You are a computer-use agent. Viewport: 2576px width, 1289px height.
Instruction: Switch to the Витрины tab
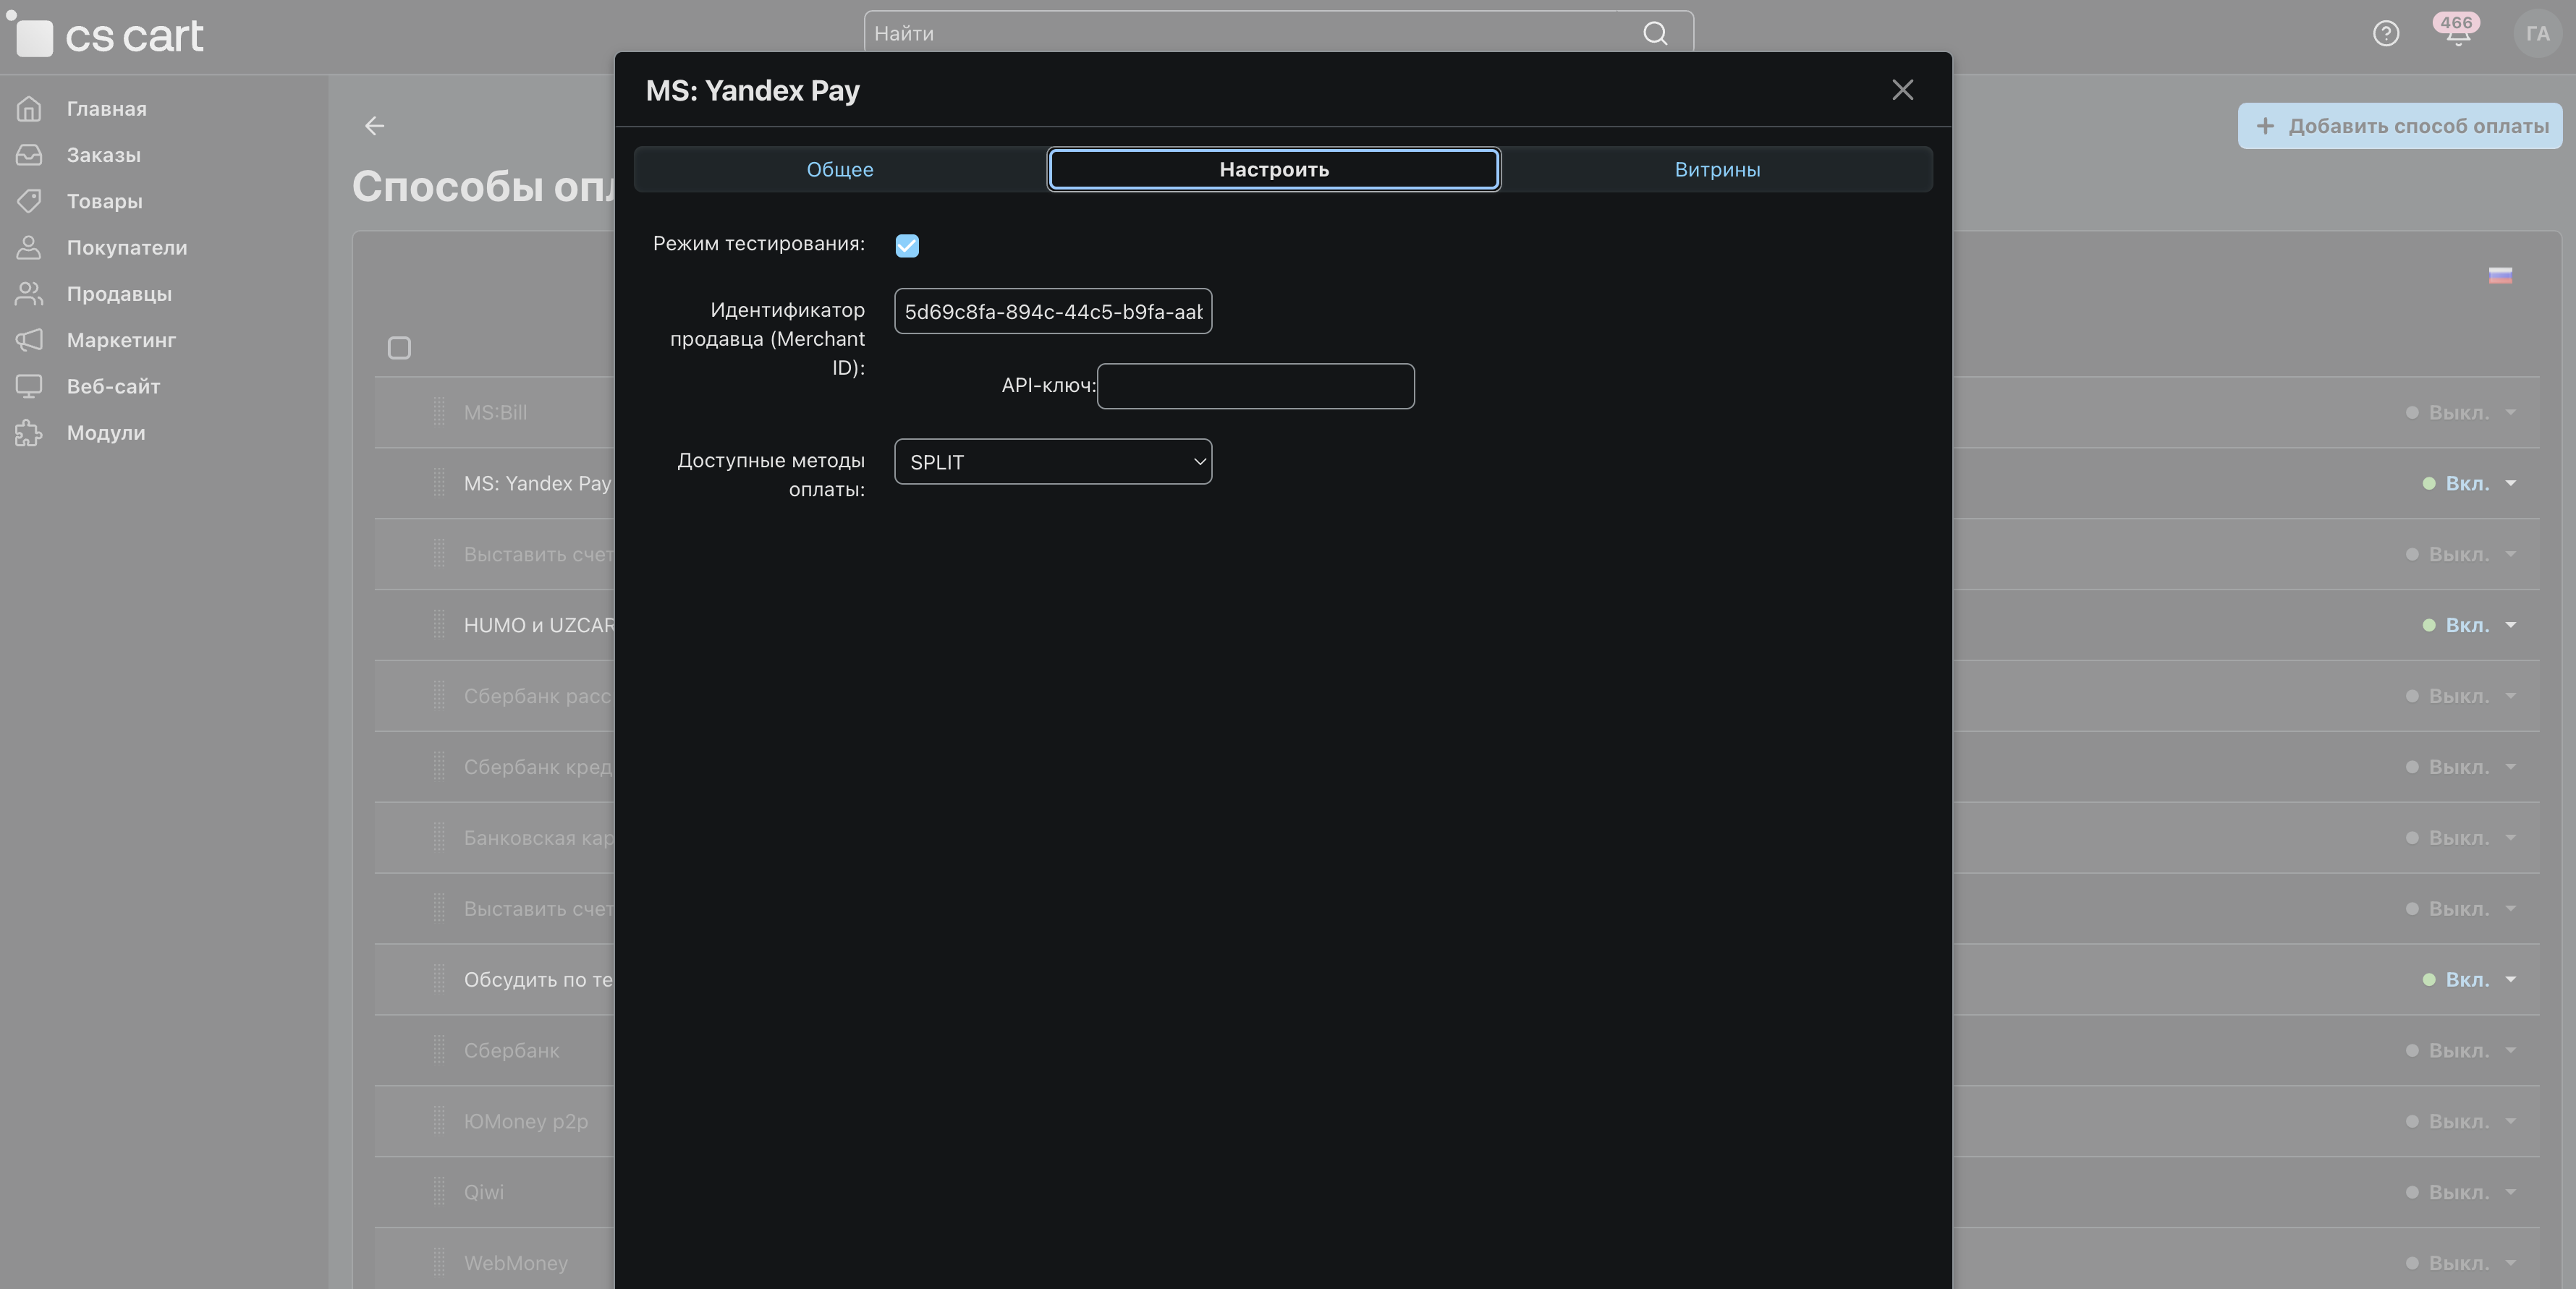[1717, 169]
